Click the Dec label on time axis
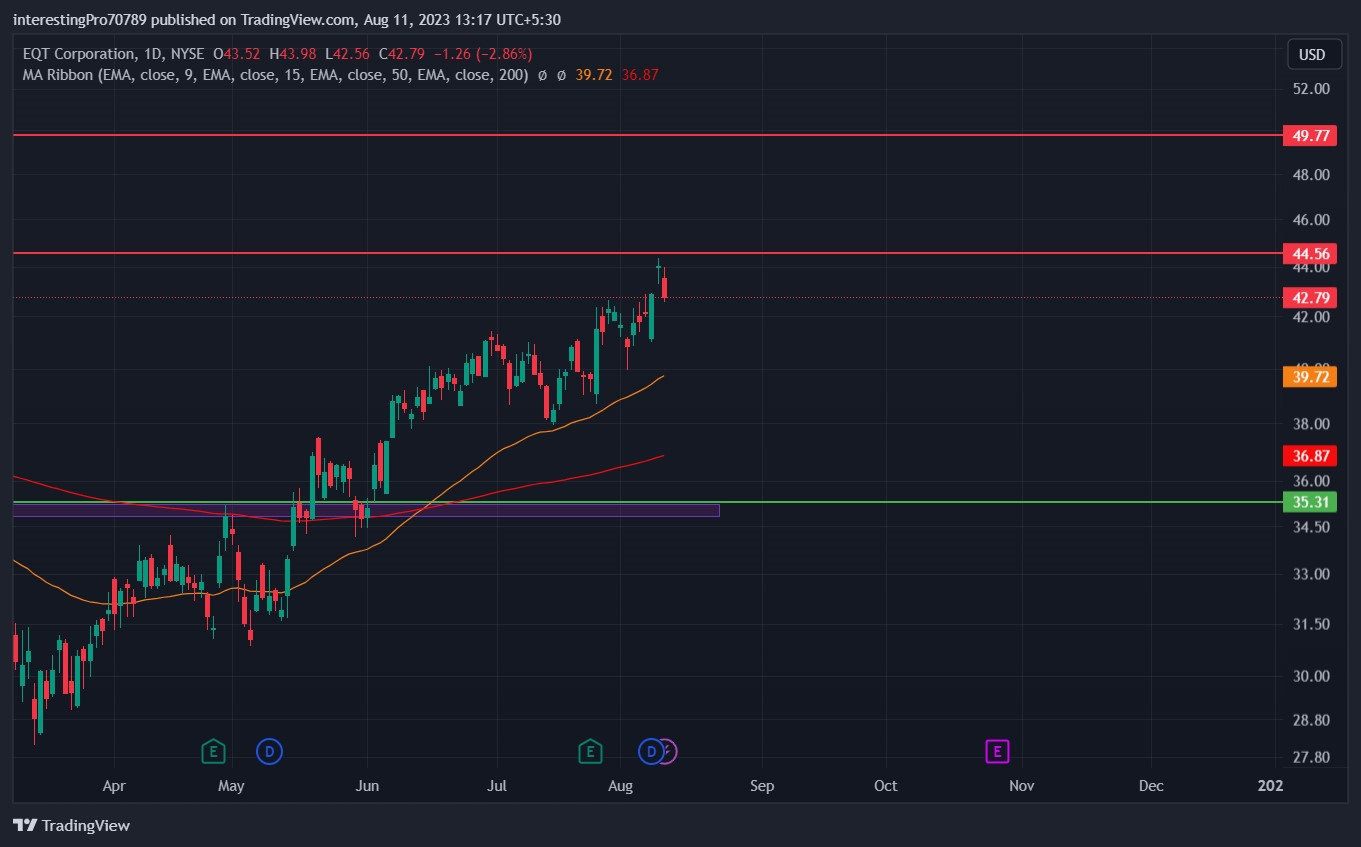 [x=1151, y=786]
